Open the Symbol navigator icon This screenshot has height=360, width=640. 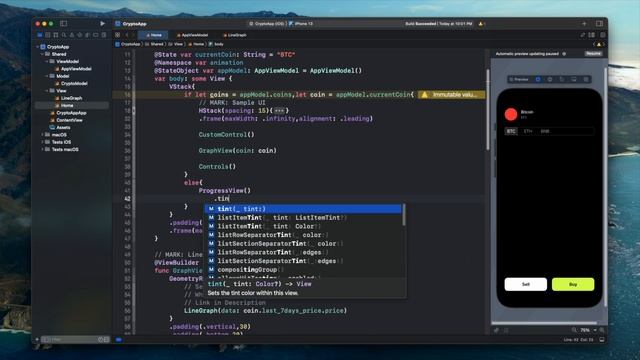tap(56, 35)
